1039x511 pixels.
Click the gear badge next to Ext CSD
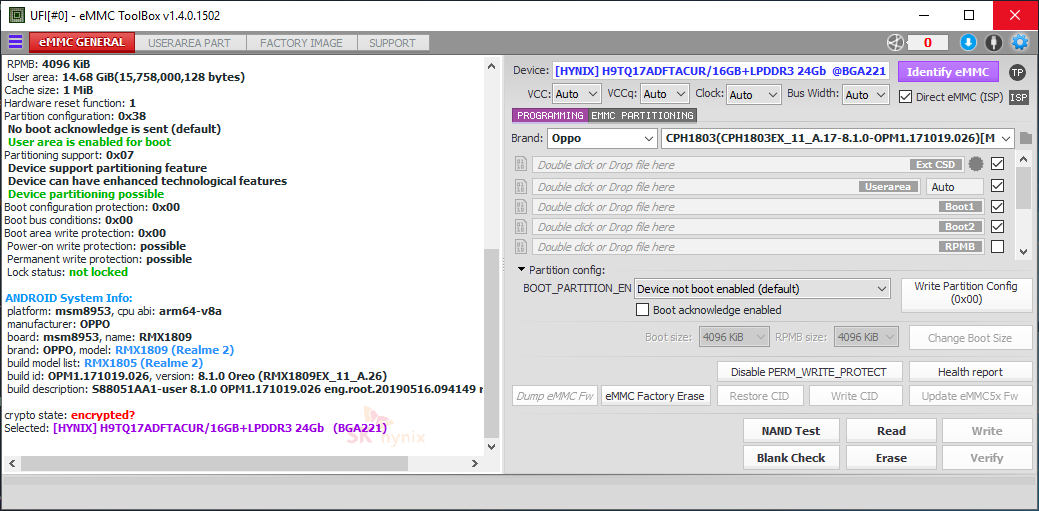pyautogui.click(x=975, y=164)
